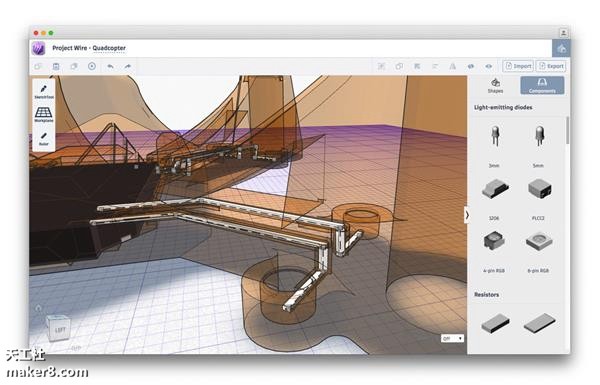Toggle visibility with the eye icon
The image size is (600, 385).
pyautogui.click(x=489, y=66)
